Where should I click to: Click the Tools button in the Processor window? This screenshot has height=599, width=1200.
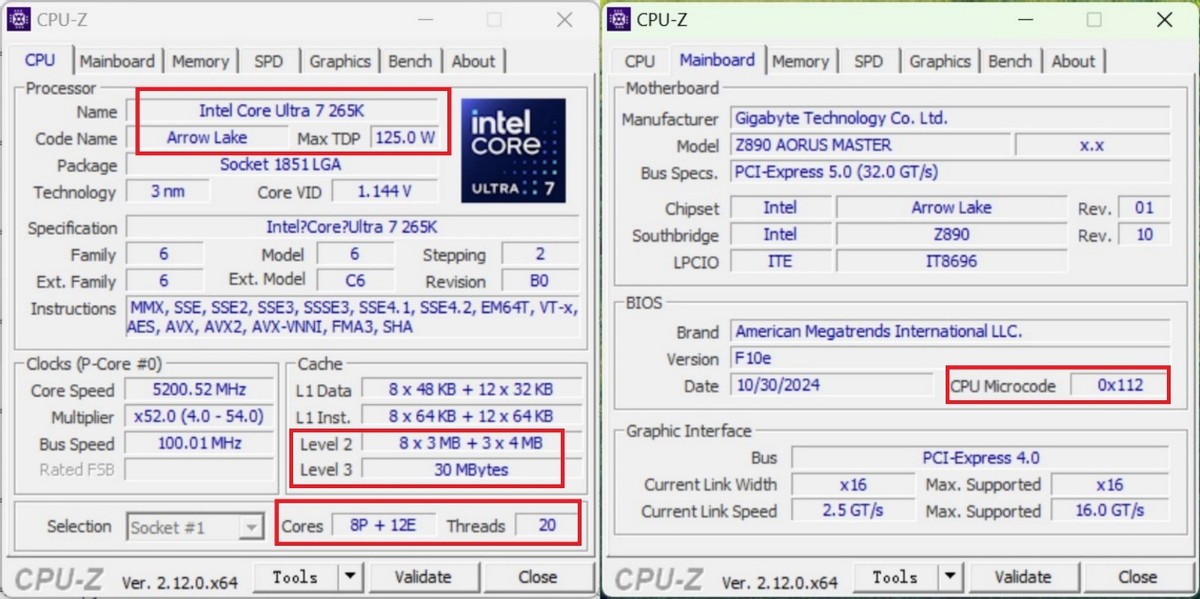click(x=295, y=577)
